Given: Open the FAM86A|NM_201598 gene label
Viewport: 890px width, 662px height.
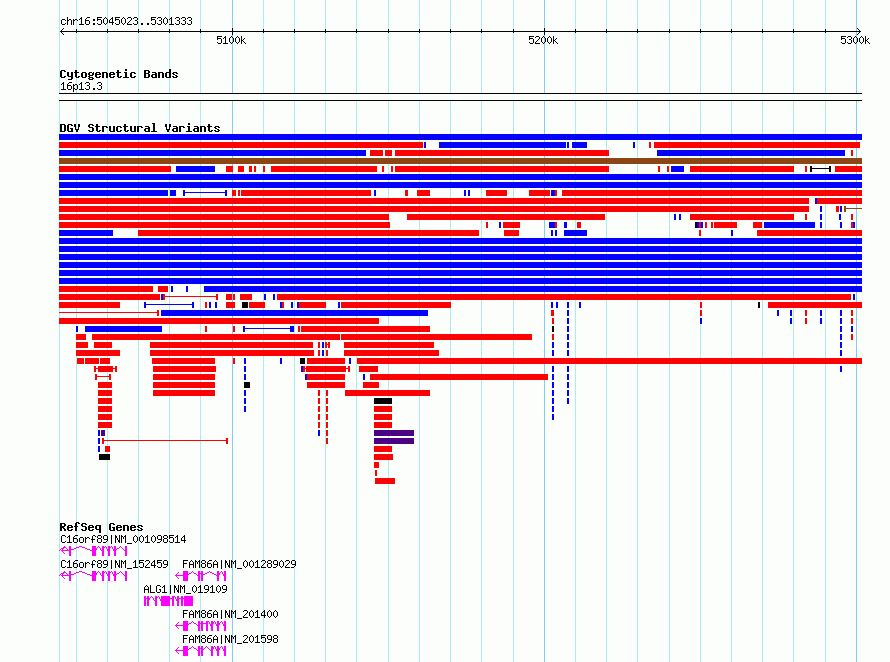Looking at the screenshot, I should (x=230, y=639).
